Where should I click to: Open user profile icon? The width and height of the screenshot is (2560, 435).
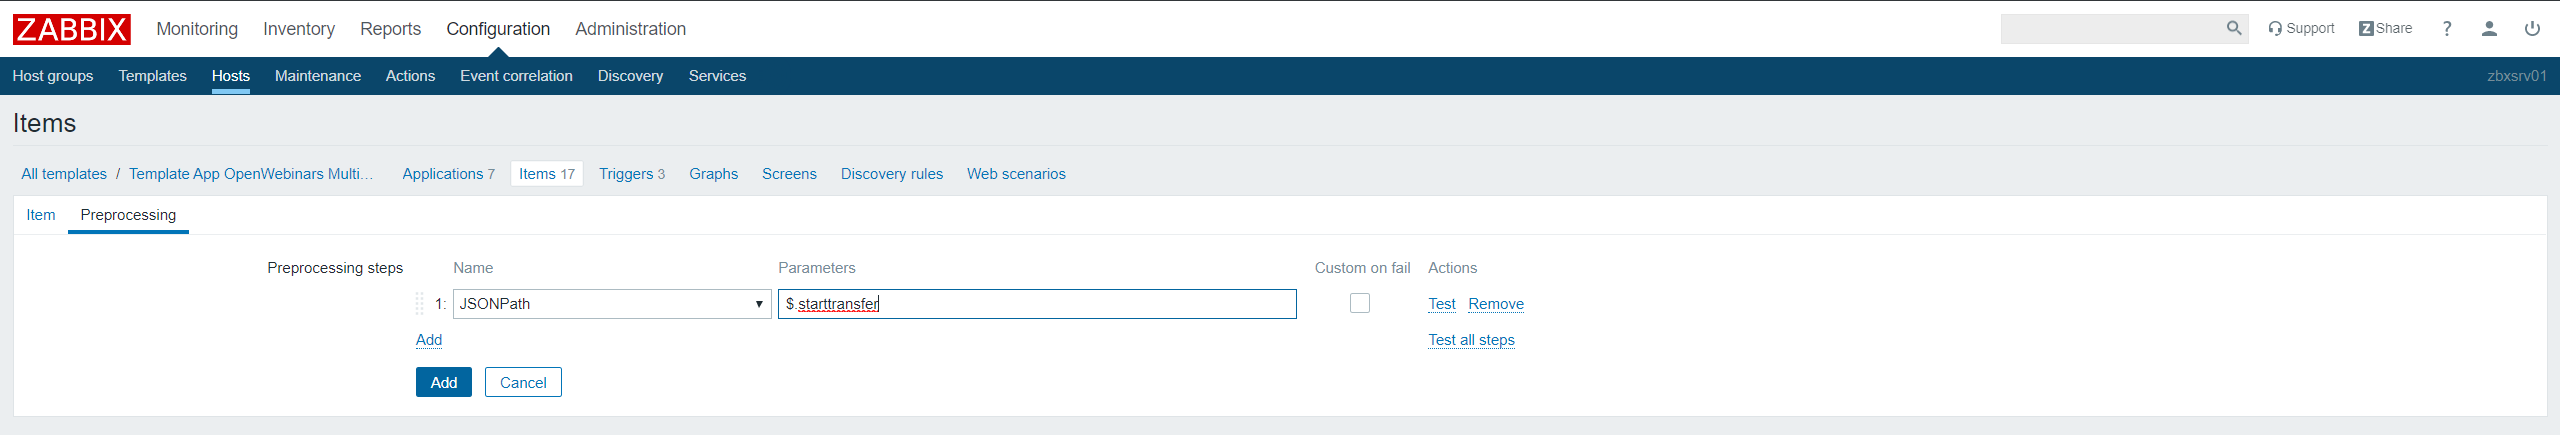2489,29
